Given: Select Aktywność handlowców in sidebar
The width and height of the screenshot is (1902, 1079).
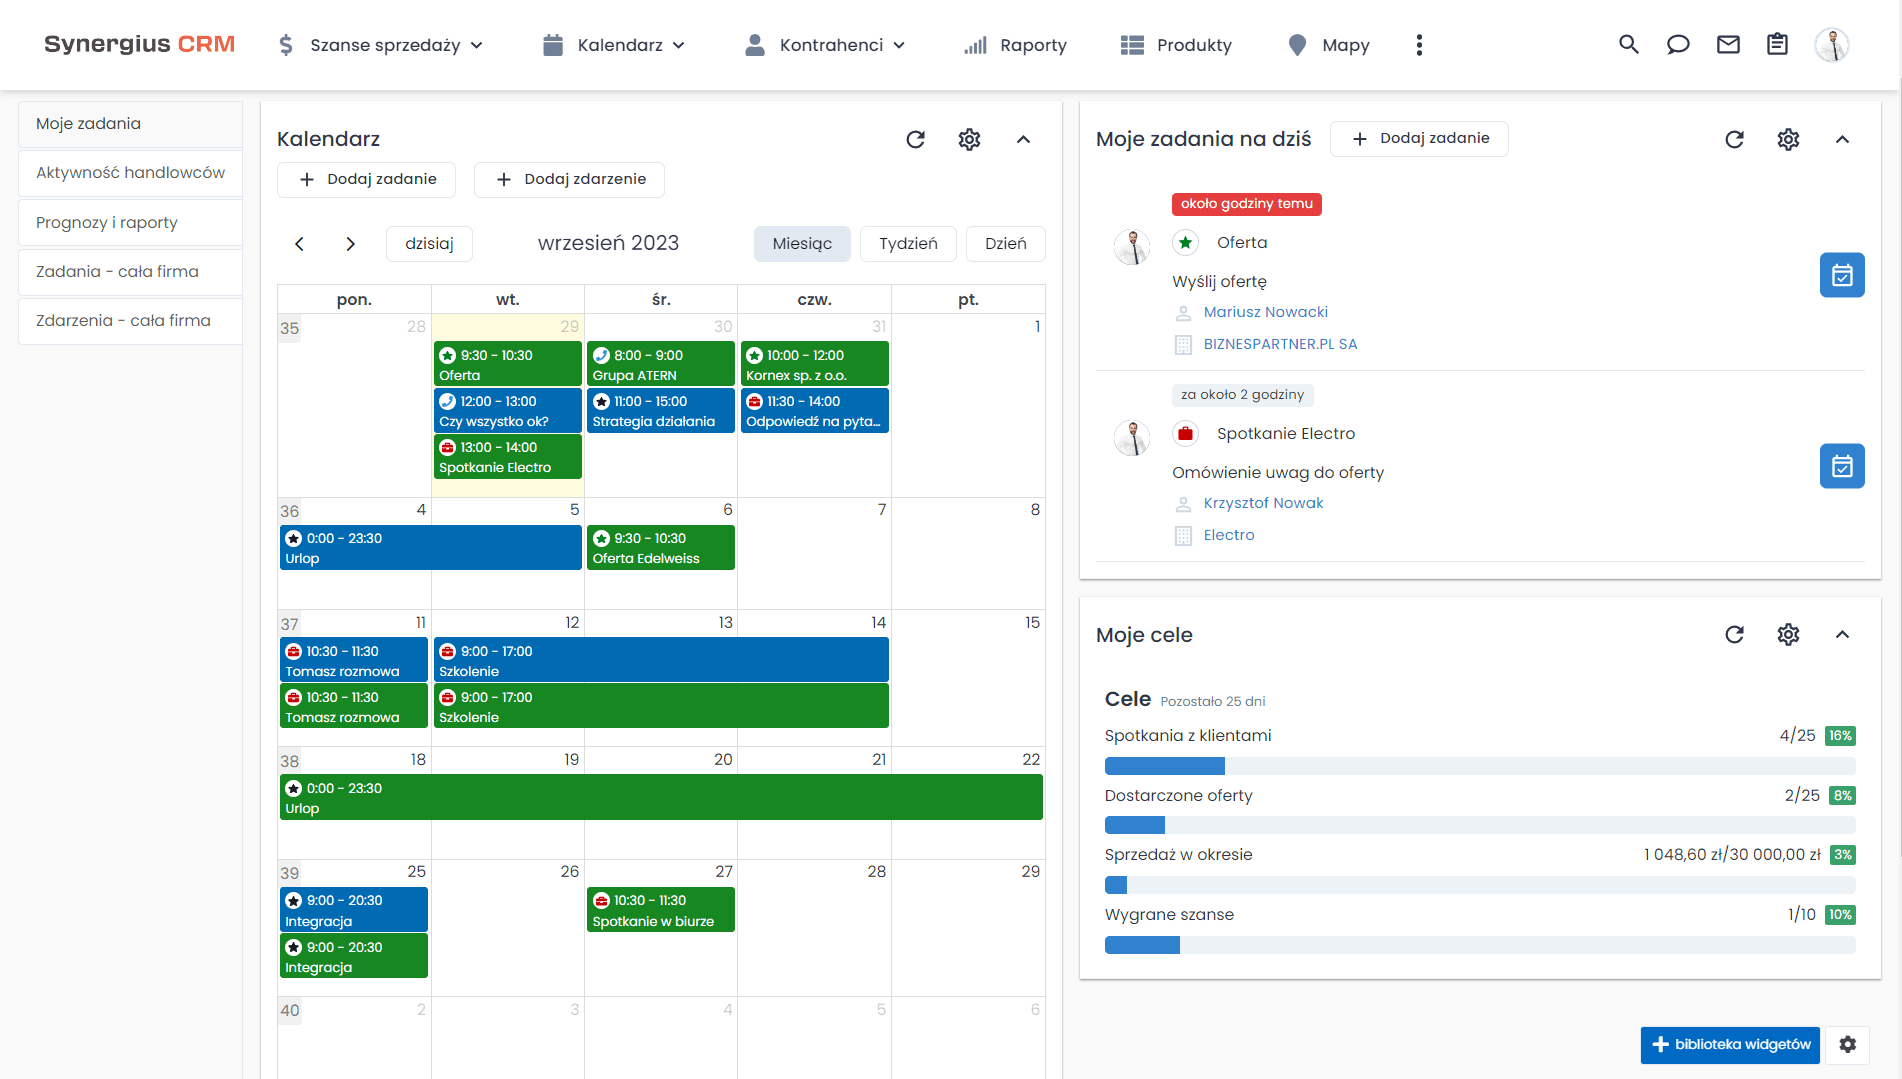Looking at the screenshot, I should (130, 173).
